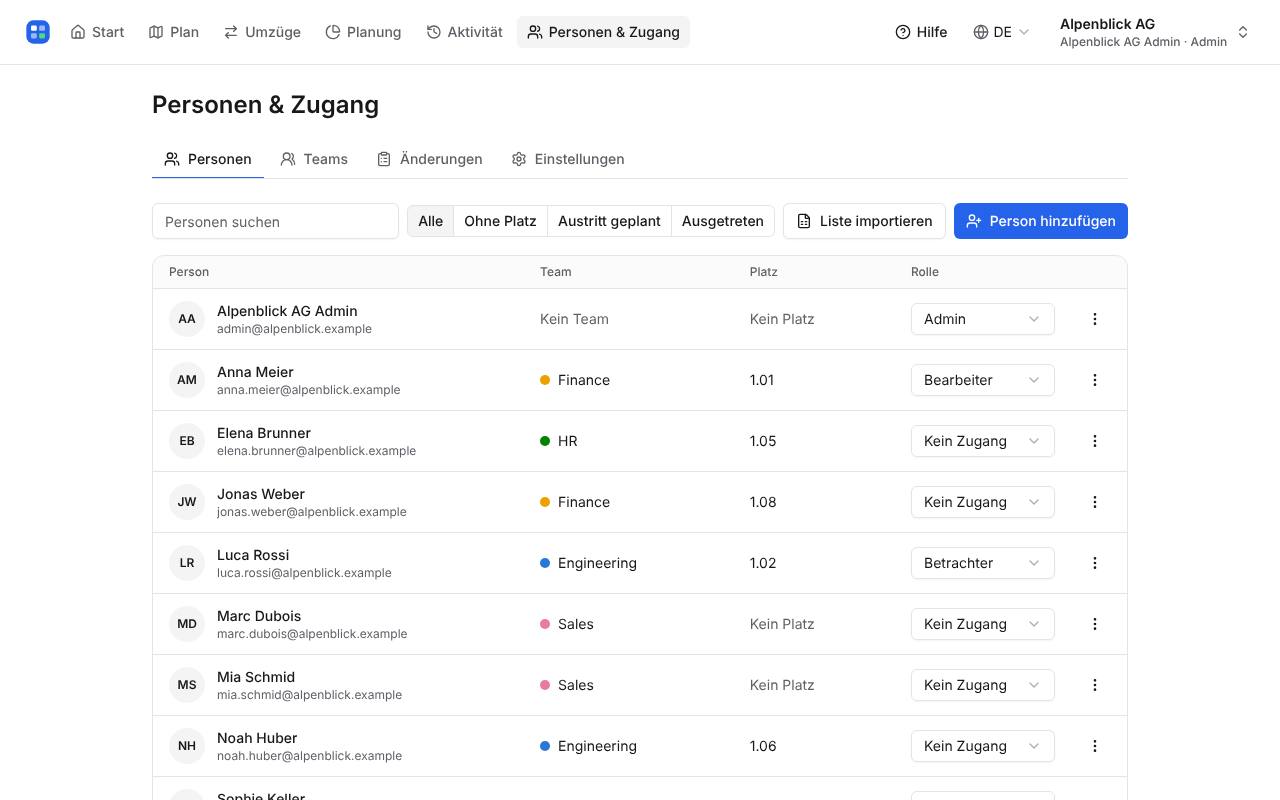Viewport: 1280px width, 800px height.
Task: Click the MS avatar for Mia Schmid
Action: (x=187, y=685)
